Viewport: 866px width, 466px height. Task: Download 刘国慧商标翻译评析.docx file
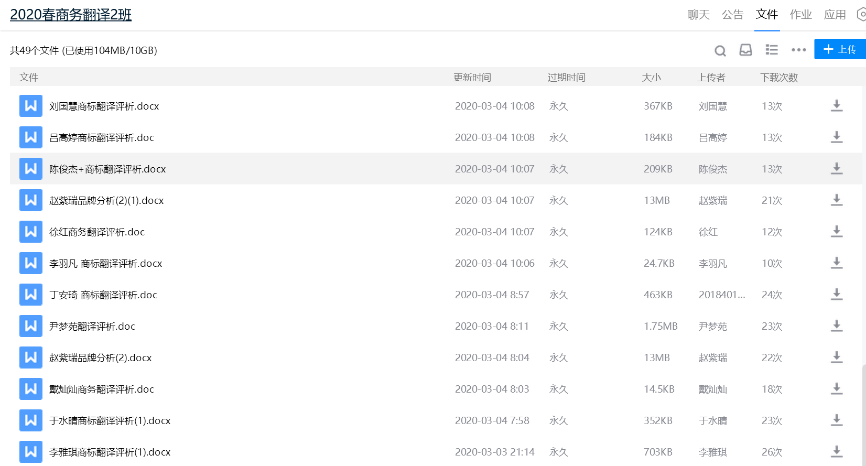tap(837, 106)
